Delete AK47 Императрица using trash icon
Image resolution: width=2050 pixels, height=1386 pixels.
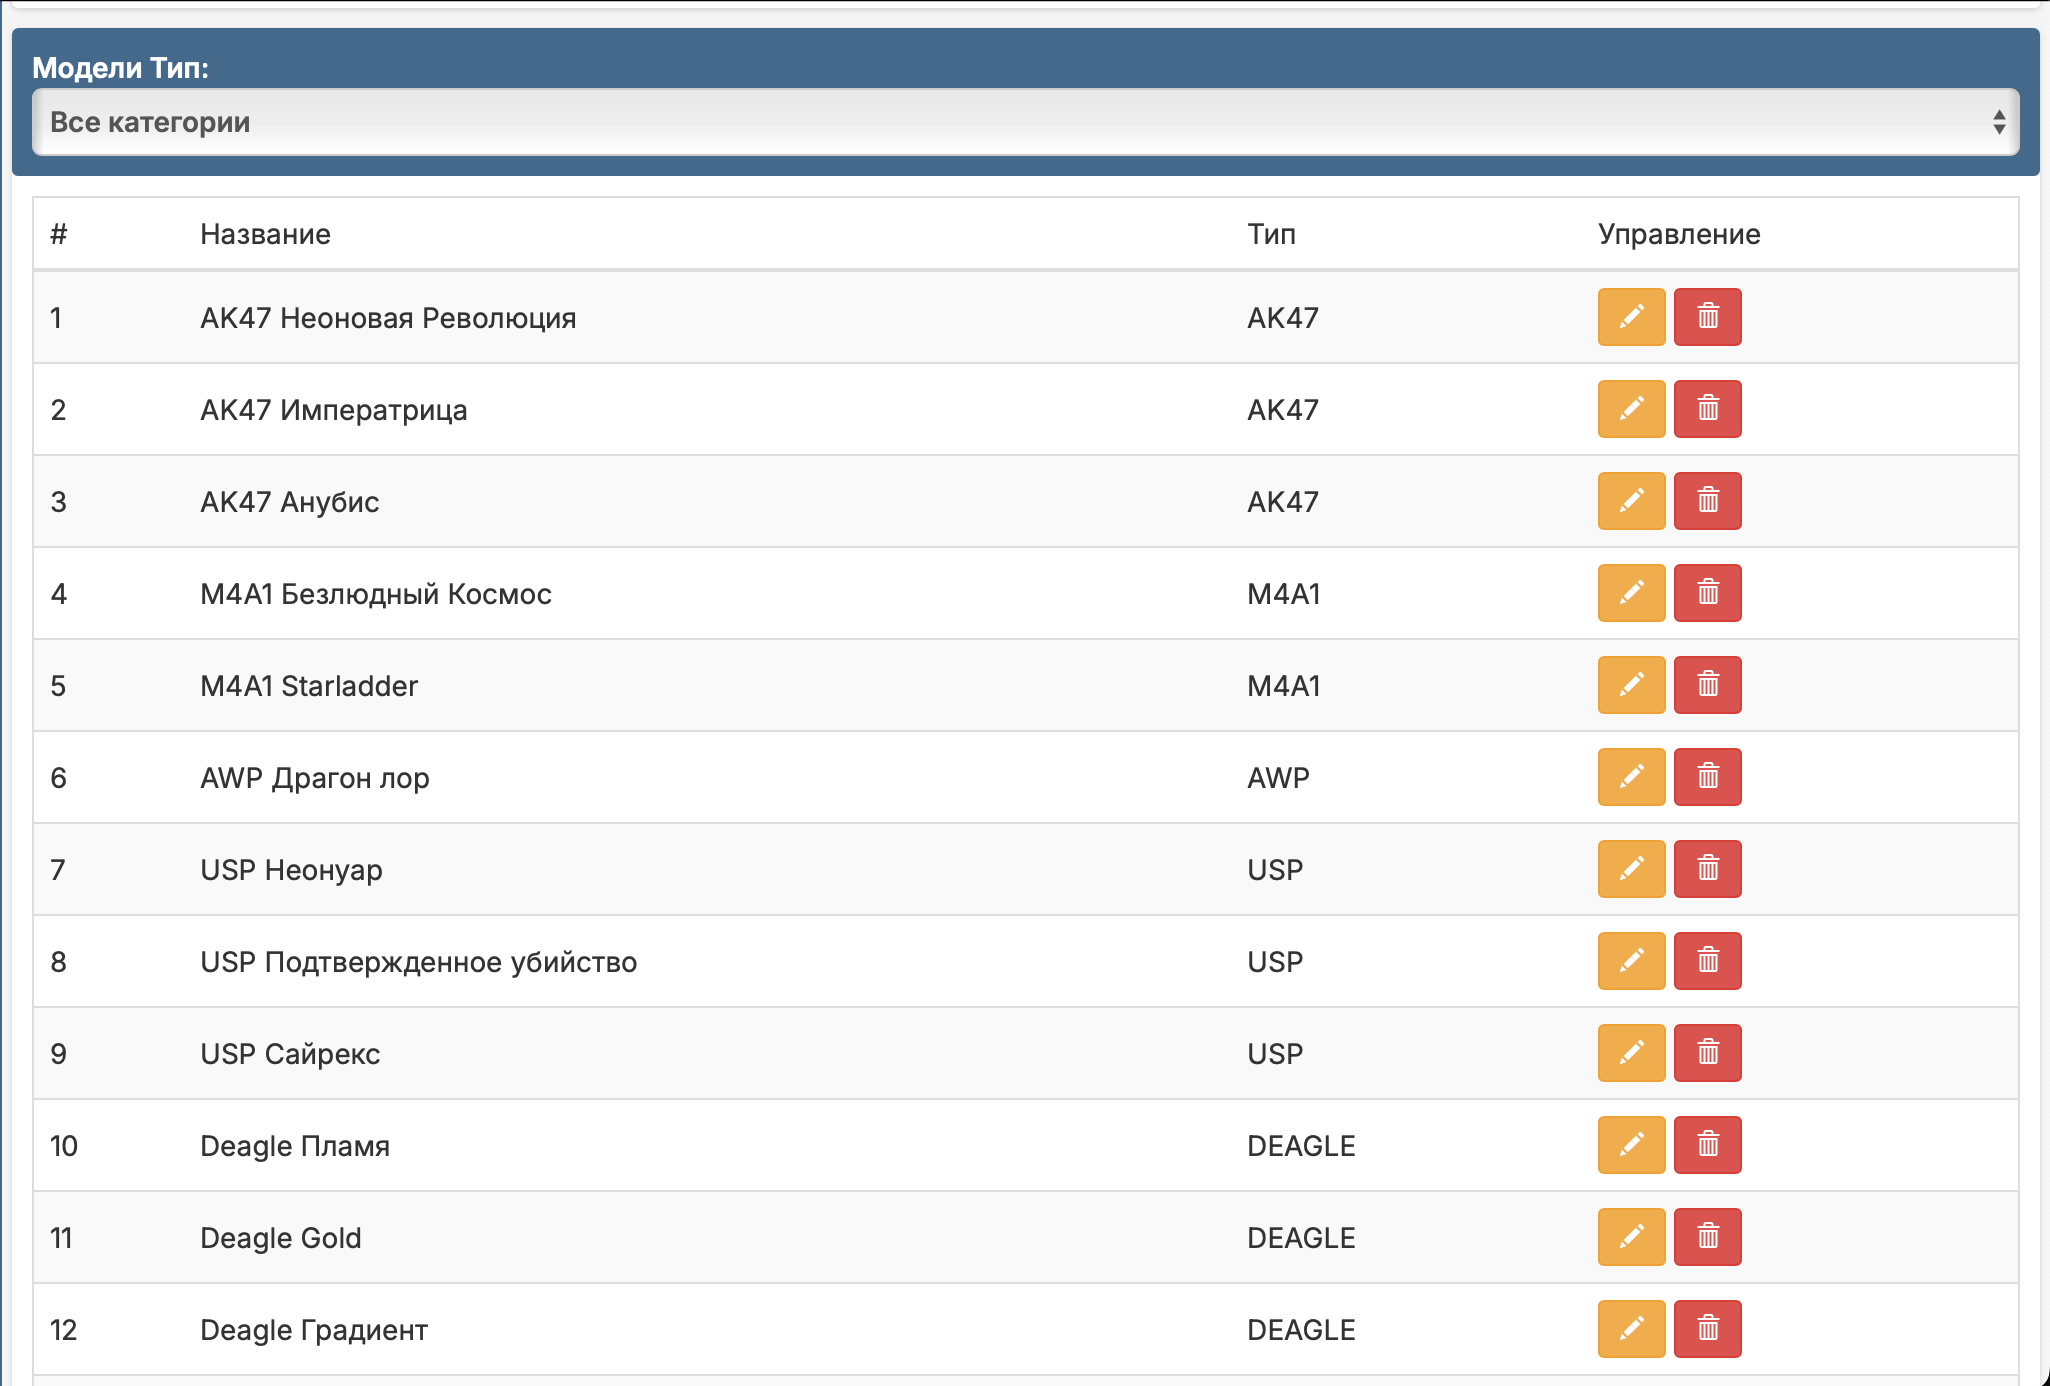pos(1707,409)
